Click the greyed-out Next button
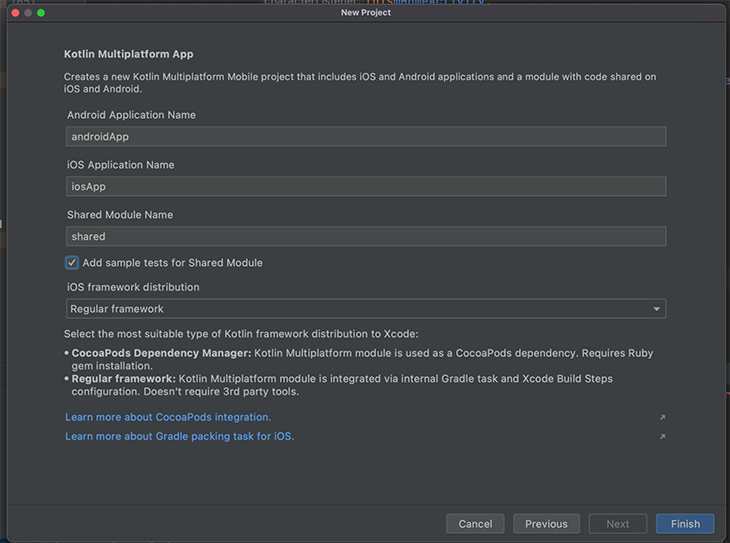Screen dimensions: 730x543 618,524
